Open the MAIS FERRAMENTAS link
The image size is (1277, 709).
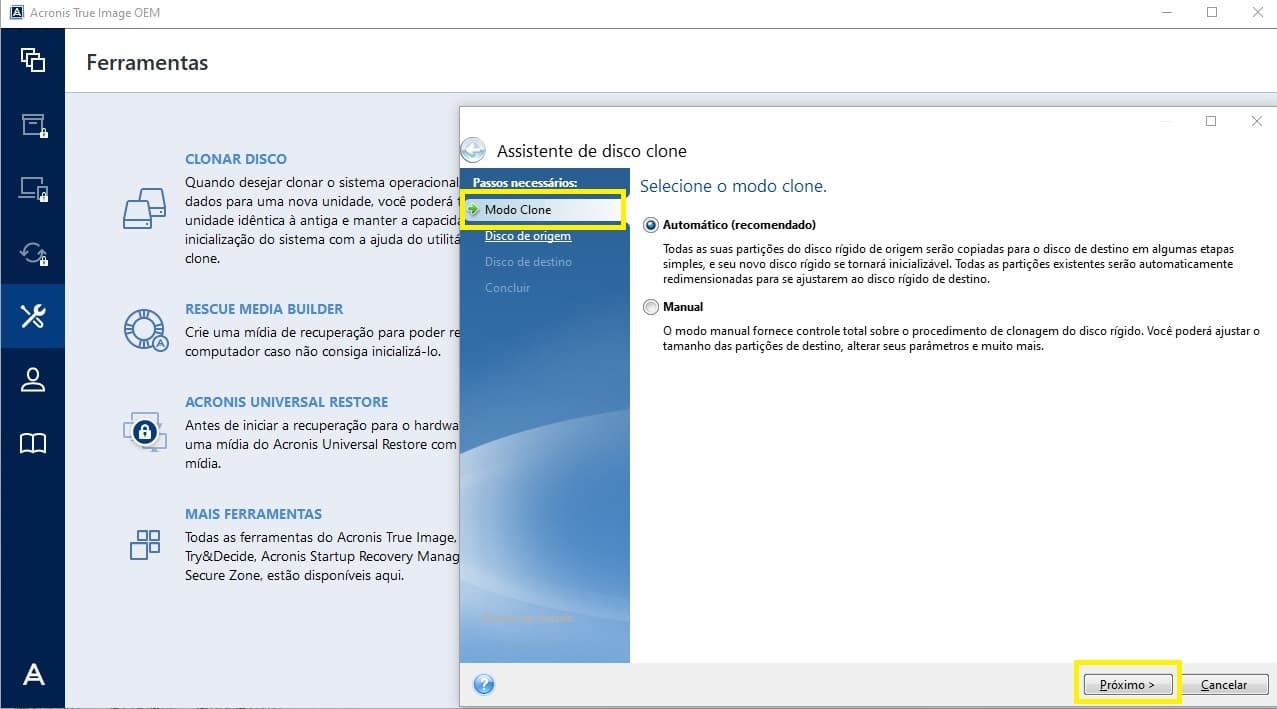point(254,514)
